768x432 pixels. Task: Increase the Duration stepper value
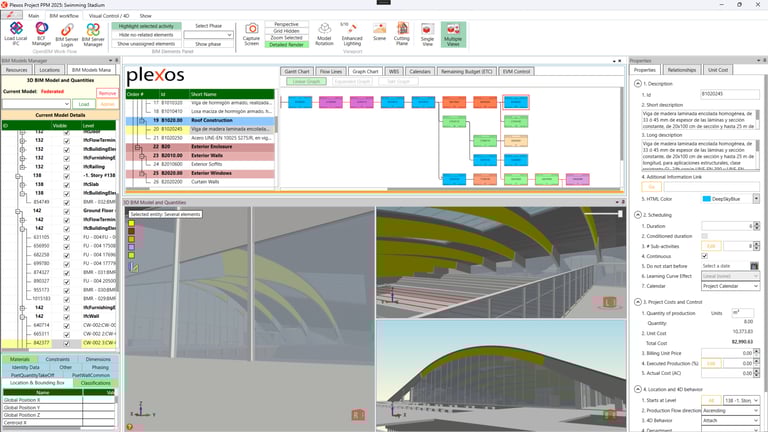[x=757, y=224]
